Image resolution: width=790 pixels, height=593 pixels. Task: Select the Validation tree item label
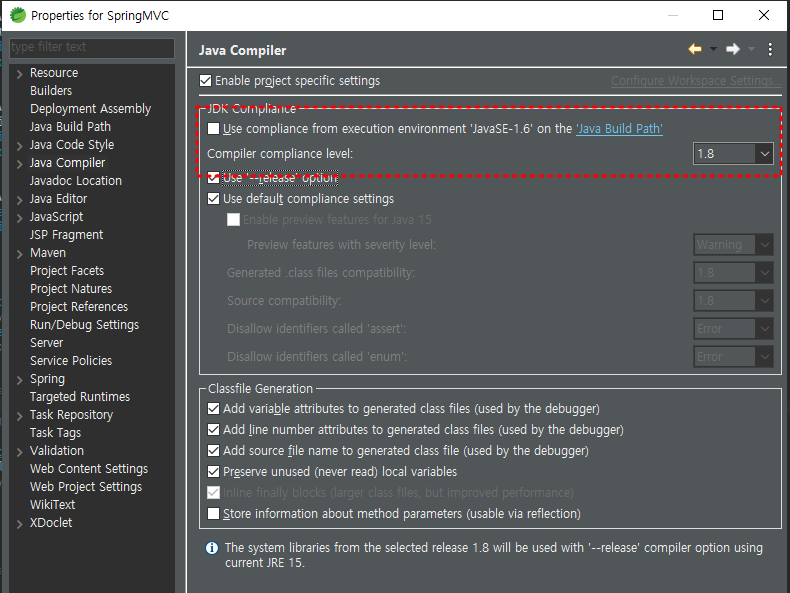56,450
